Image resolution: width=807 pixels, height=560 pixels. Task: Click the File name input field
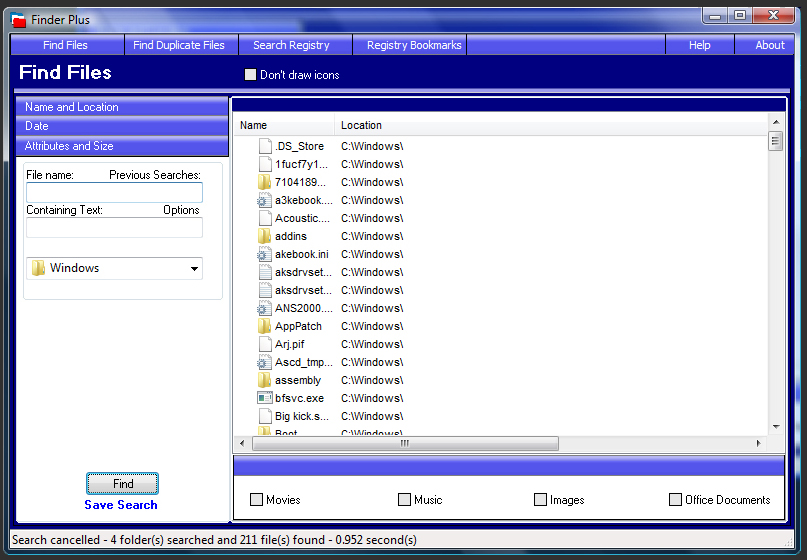tap(114, 193)
